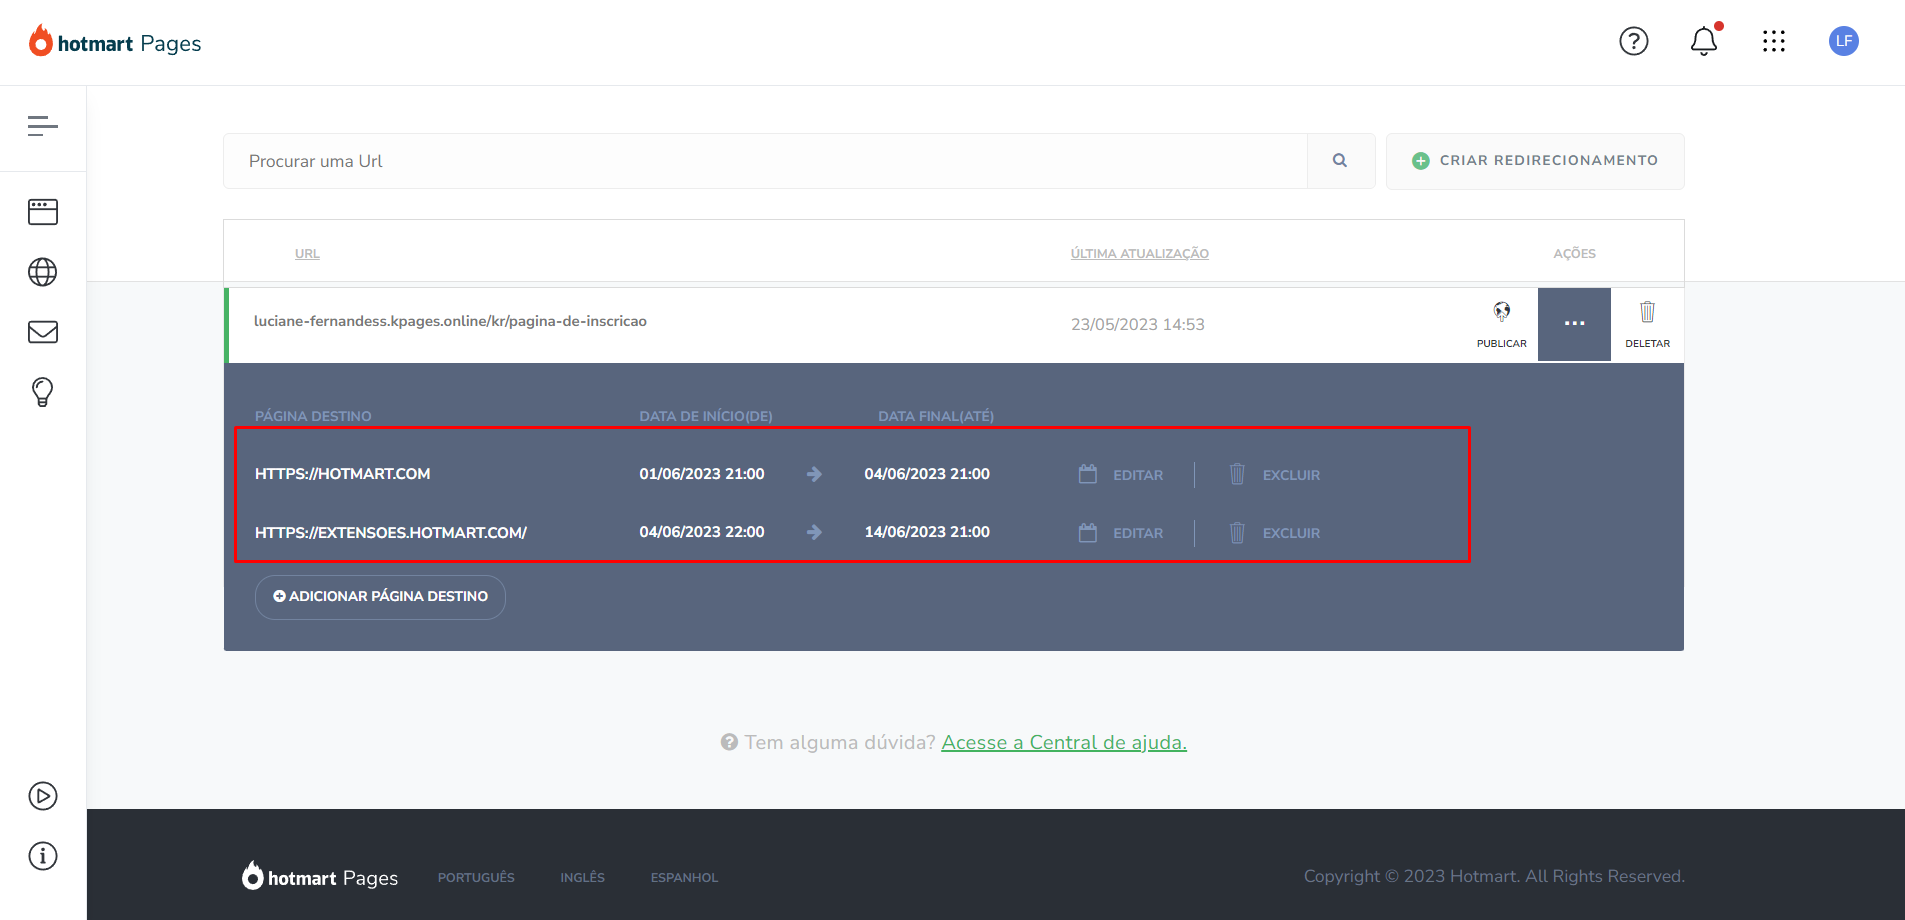
Task: Toggle the sidebar hamburger menu
Action: pyautogui.click(x=43, y=126)
